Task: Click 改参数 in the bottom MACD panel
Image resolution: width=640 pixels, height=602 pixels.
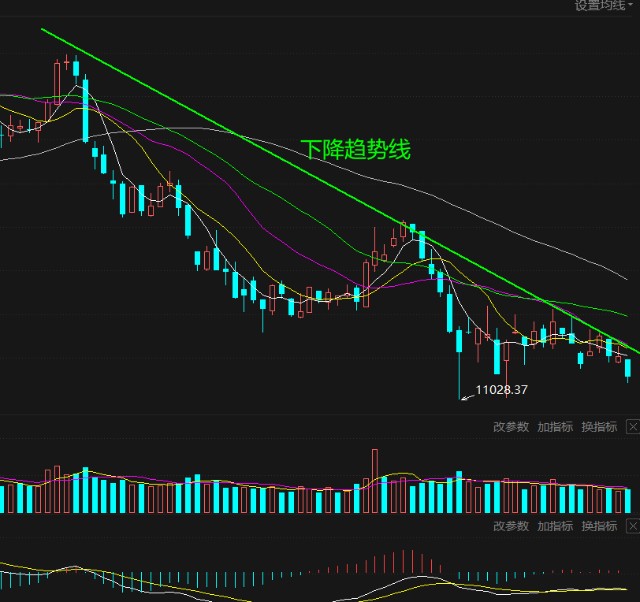Action: pyautogui.click(x=511, y=527)
